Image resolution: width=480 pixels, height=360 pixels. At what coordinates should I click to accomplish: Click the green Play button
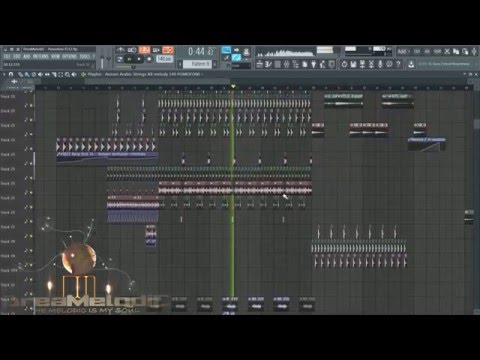[129, 59]
